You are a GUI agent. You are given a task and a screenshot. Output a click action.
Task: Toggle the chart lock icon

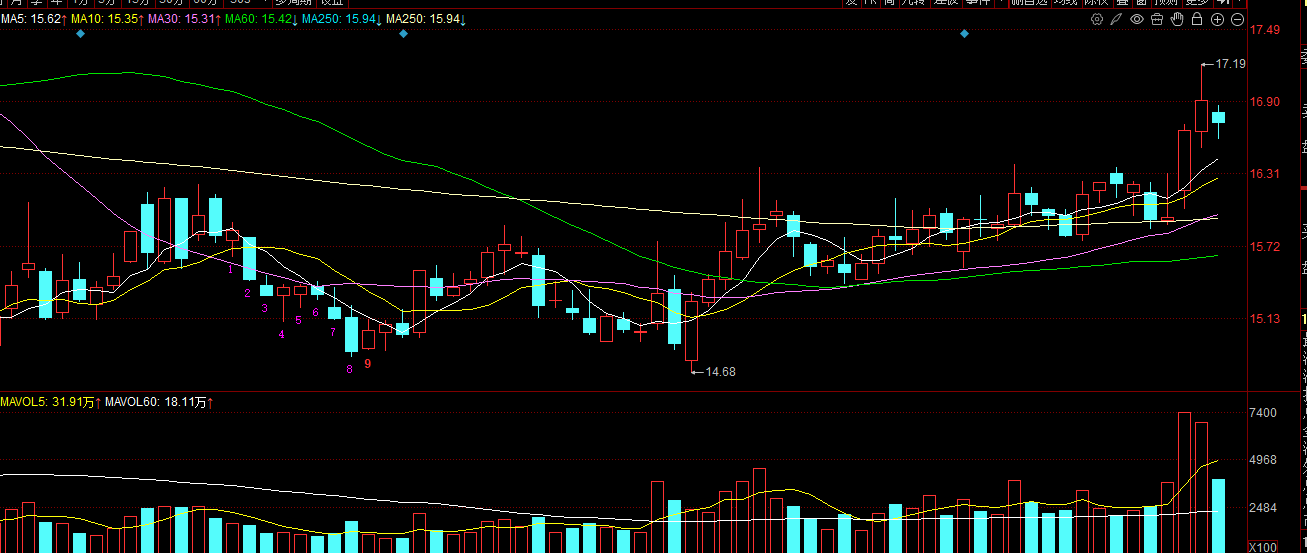(x=1197, y=19)
